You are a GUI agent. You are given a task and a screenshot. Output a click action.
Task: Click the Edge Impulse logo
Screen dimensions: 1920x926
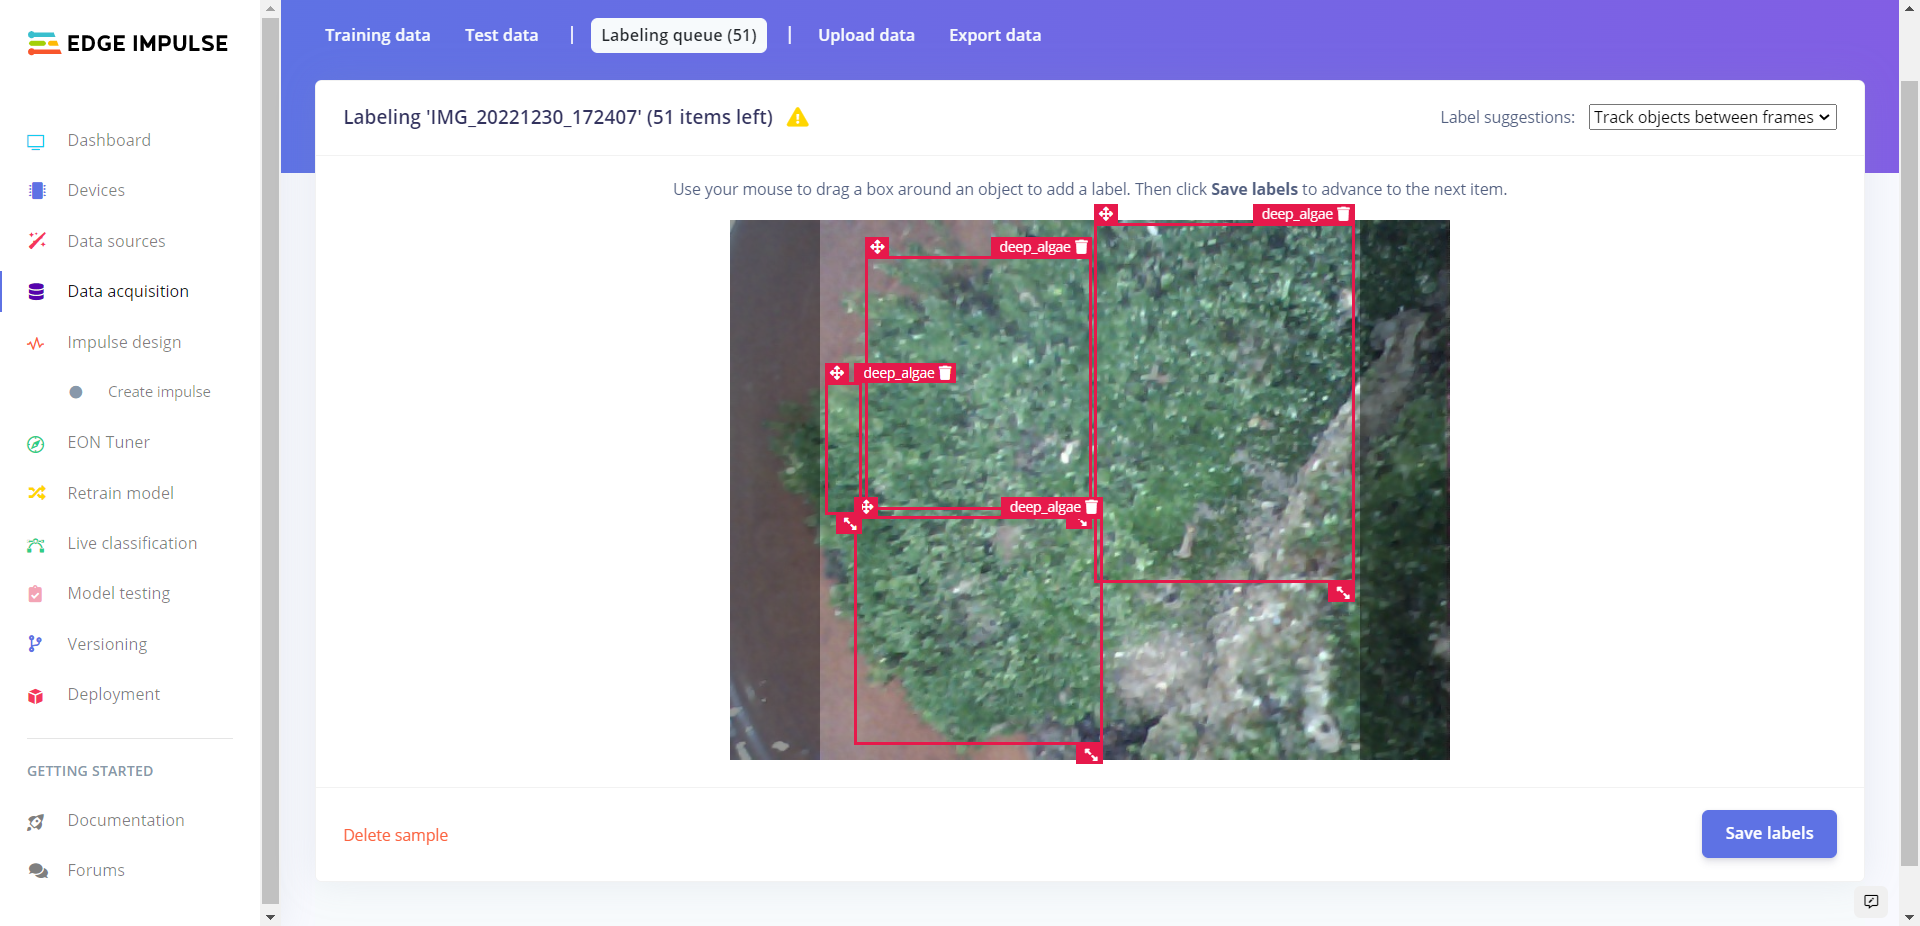click(128, 43)
